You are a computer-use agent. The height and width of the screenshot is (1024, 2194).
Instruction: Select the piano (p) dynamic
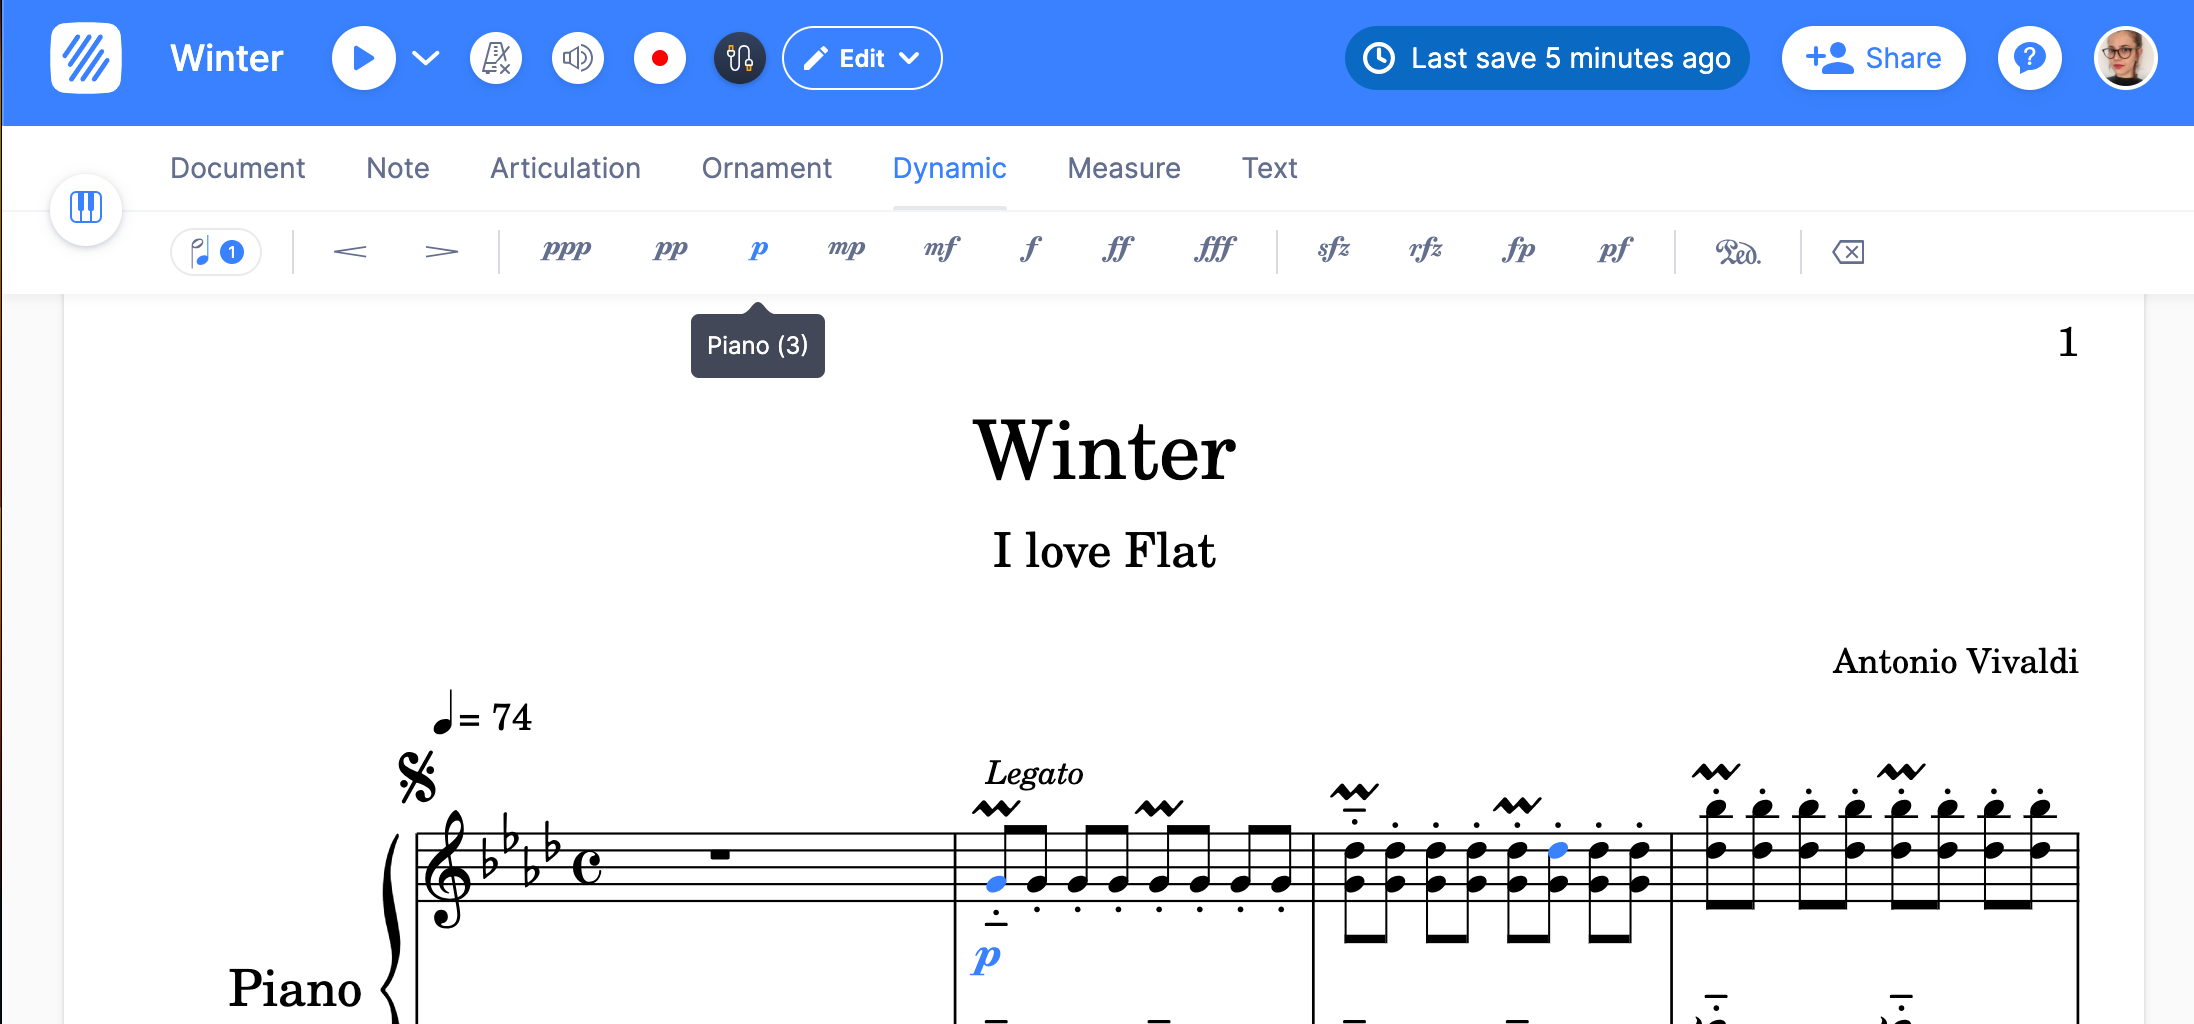click(x=757, y=250)
